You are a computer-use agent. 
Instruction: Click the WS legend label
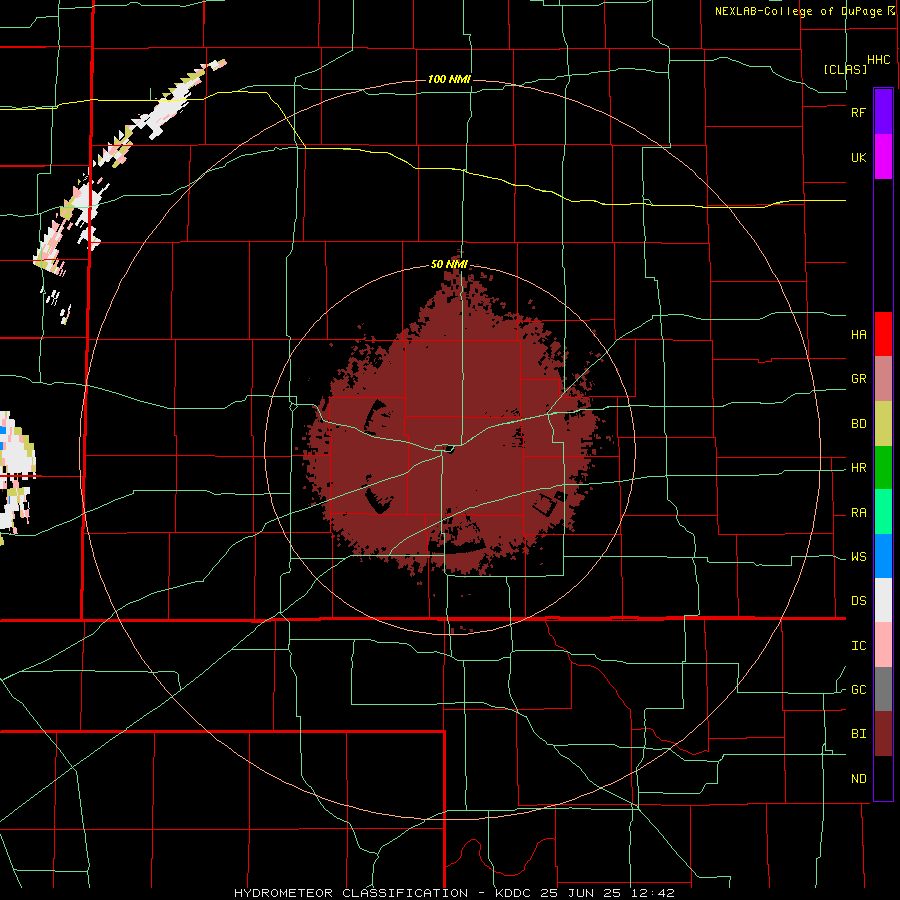[858, 557]
